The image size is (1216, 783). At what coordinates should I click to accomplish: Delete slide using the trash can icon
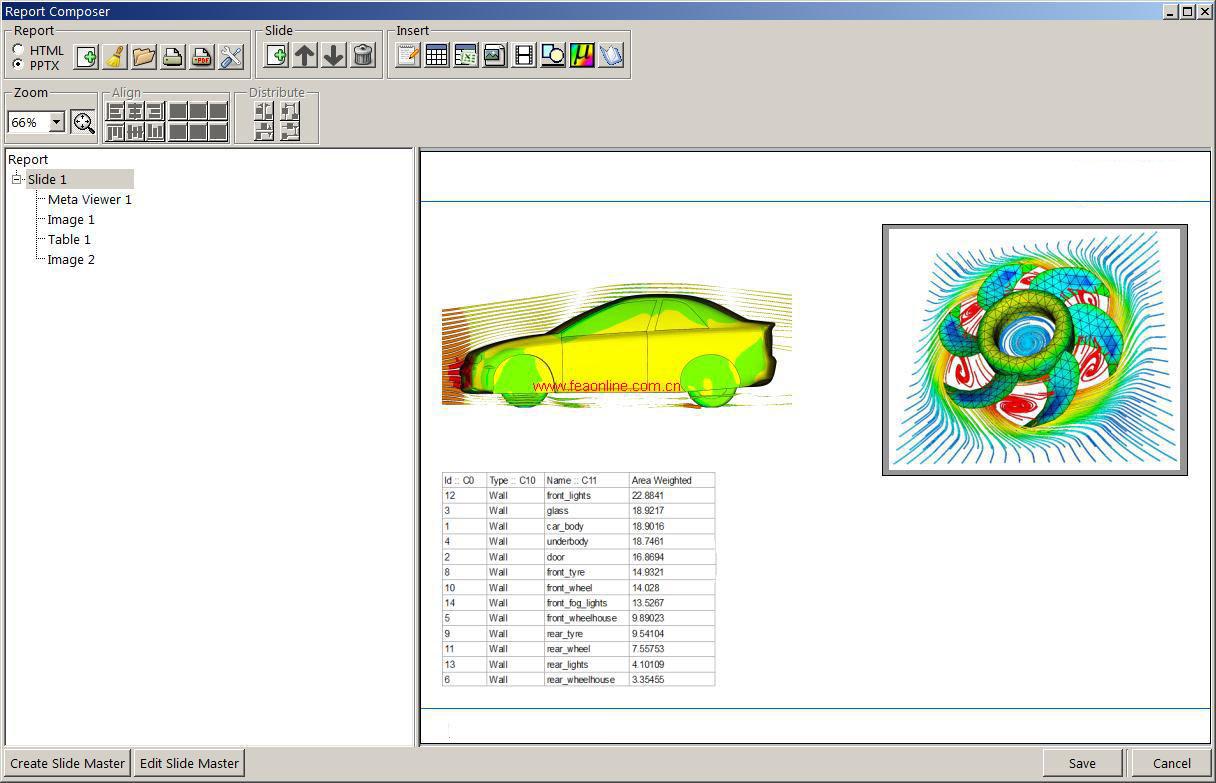pyautogui.click(x=363, y=56)
